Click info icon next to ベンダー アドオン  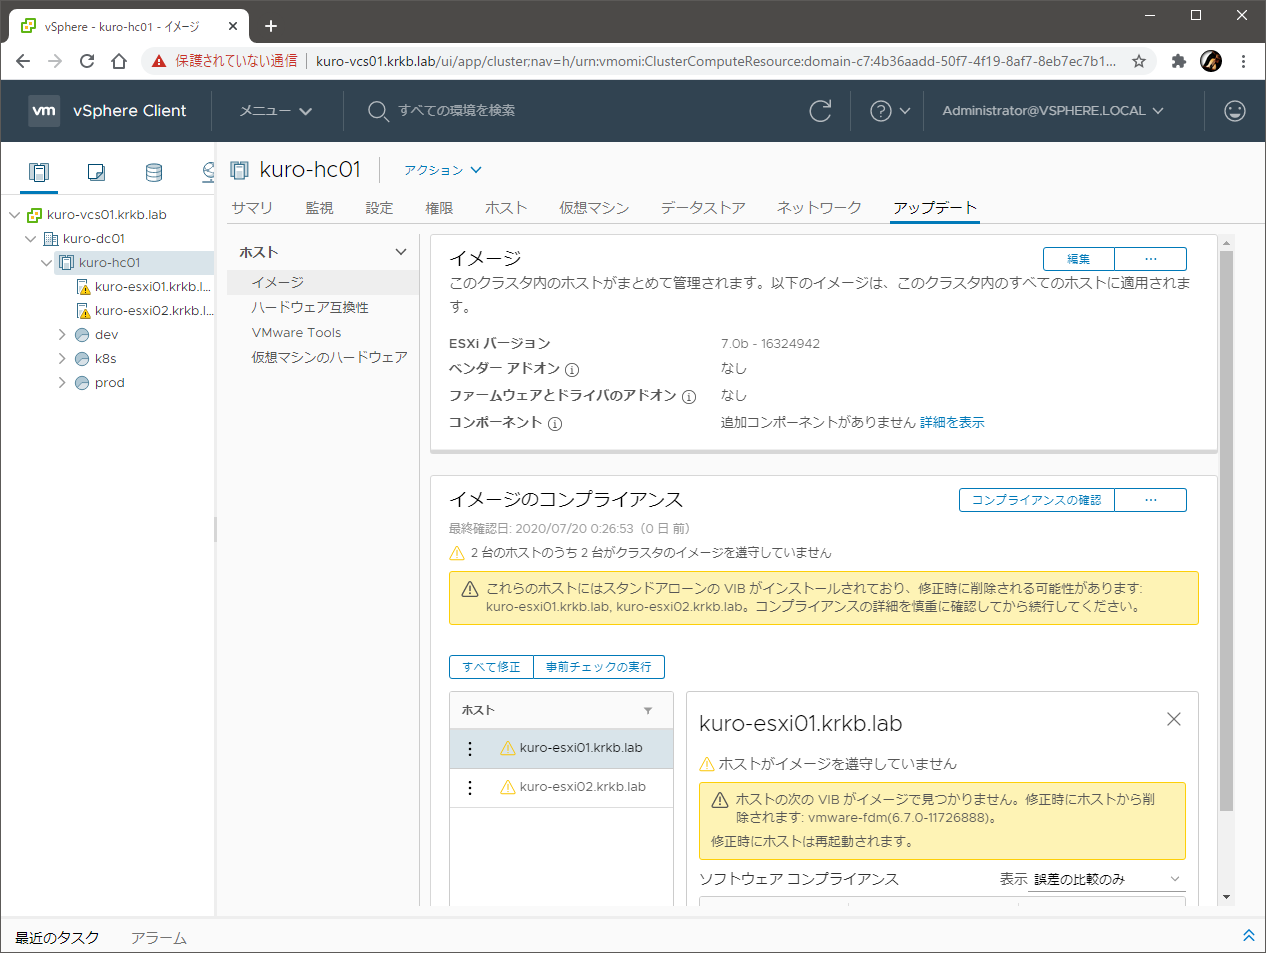572,369
